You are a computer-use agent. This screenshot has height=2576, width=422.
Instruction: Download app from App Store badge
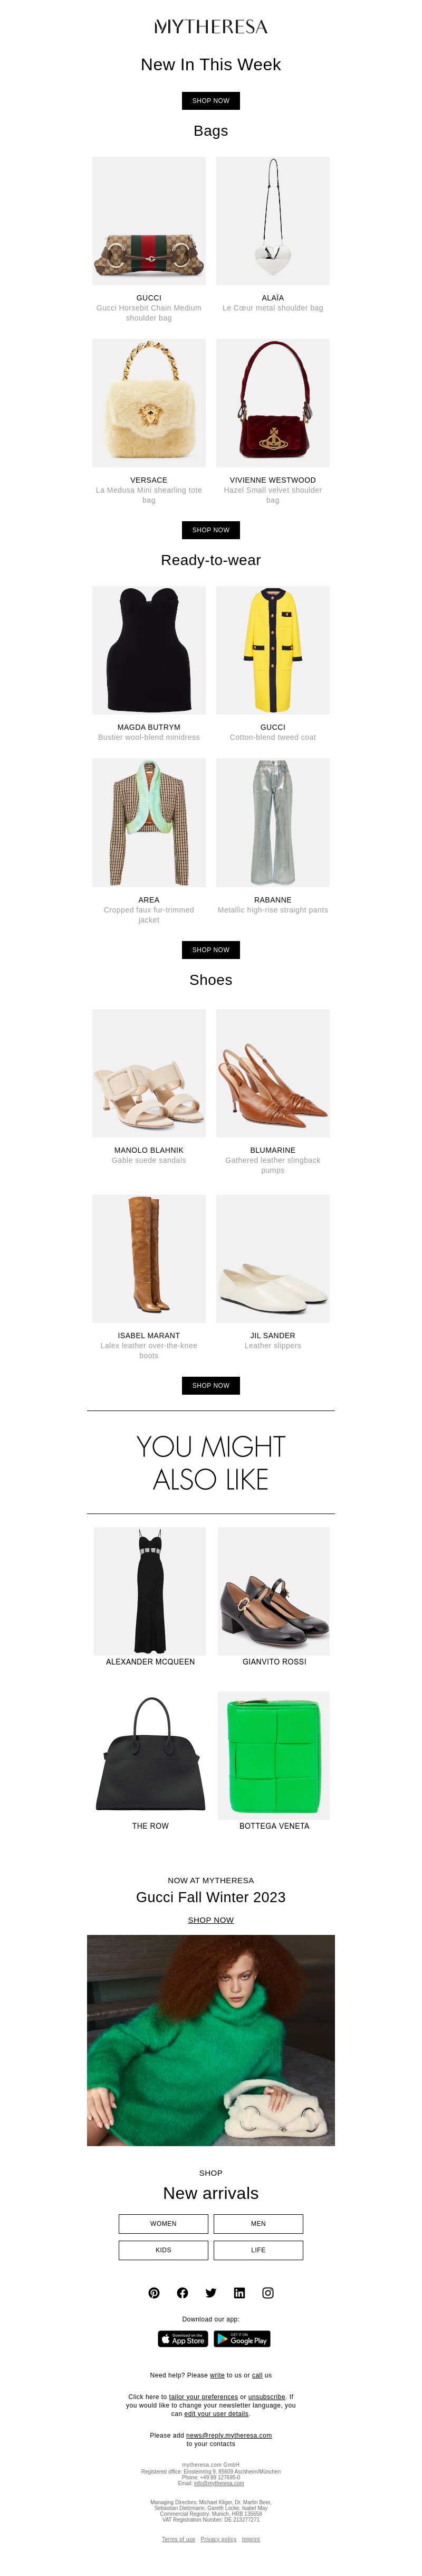pos(183,2339)
